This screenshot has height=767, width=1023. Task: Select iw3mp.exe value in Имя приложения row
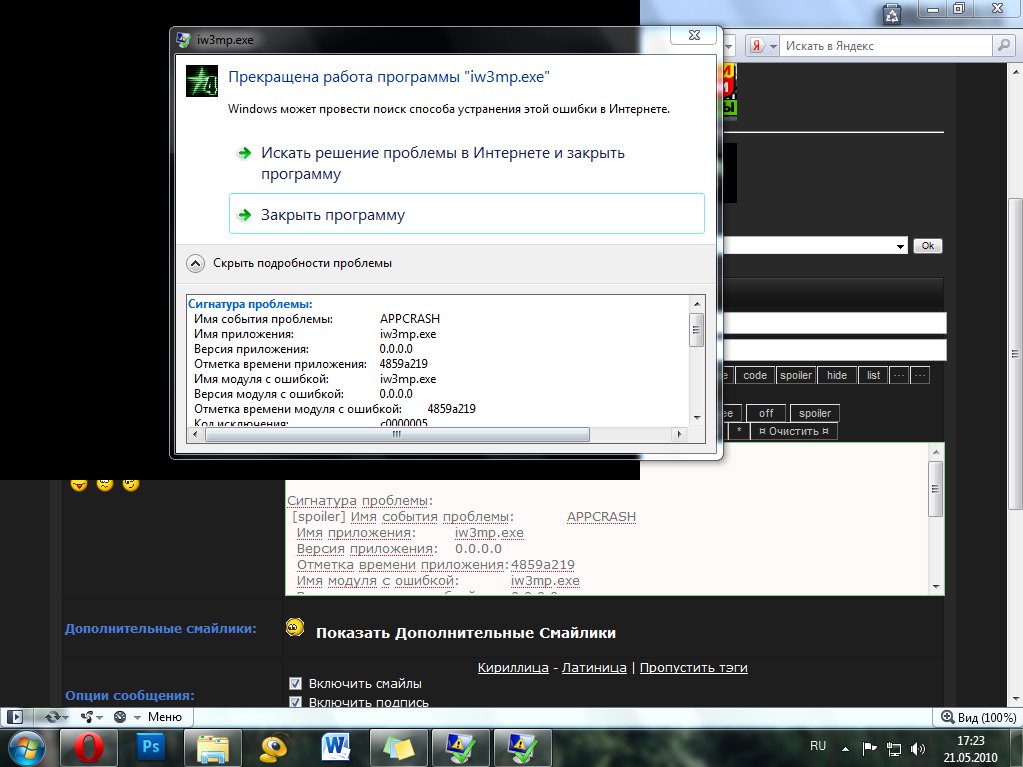pyautogui.click(x=408, y=334)
